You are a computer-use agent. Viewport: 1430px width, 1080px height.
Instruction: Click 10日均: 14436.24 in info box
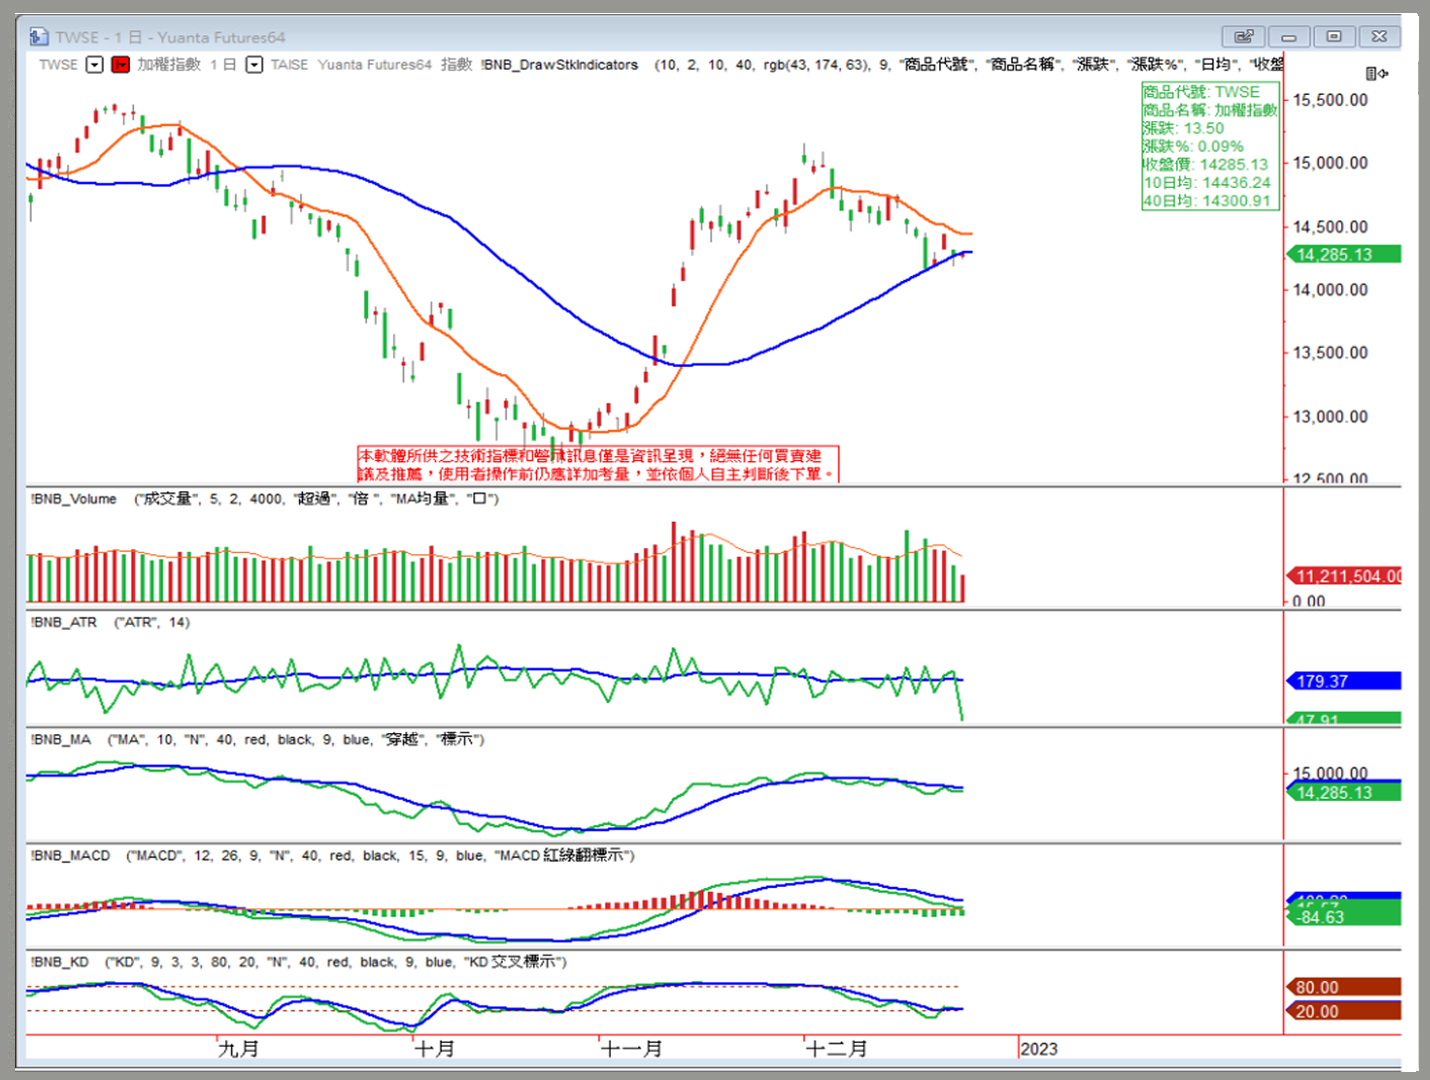tap(1207, 182)
